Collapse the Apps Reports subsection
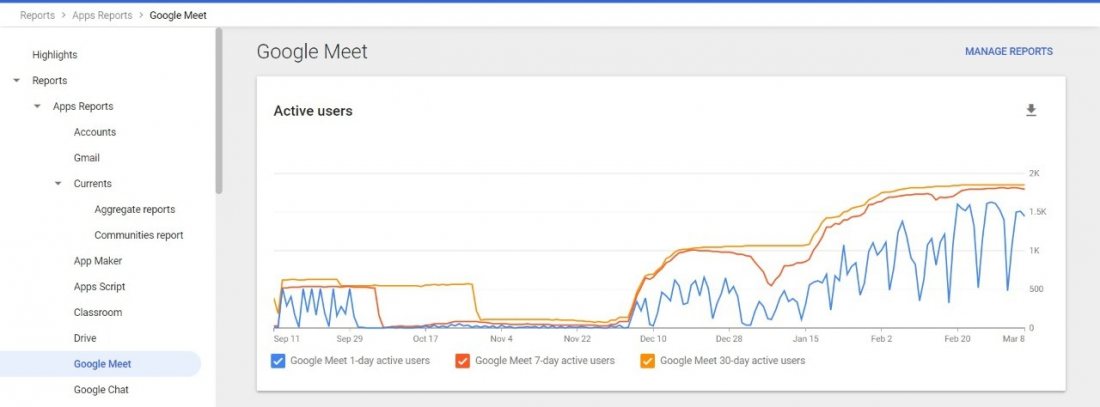This screenshot has width=1100, height=407. tap(37, 107)
